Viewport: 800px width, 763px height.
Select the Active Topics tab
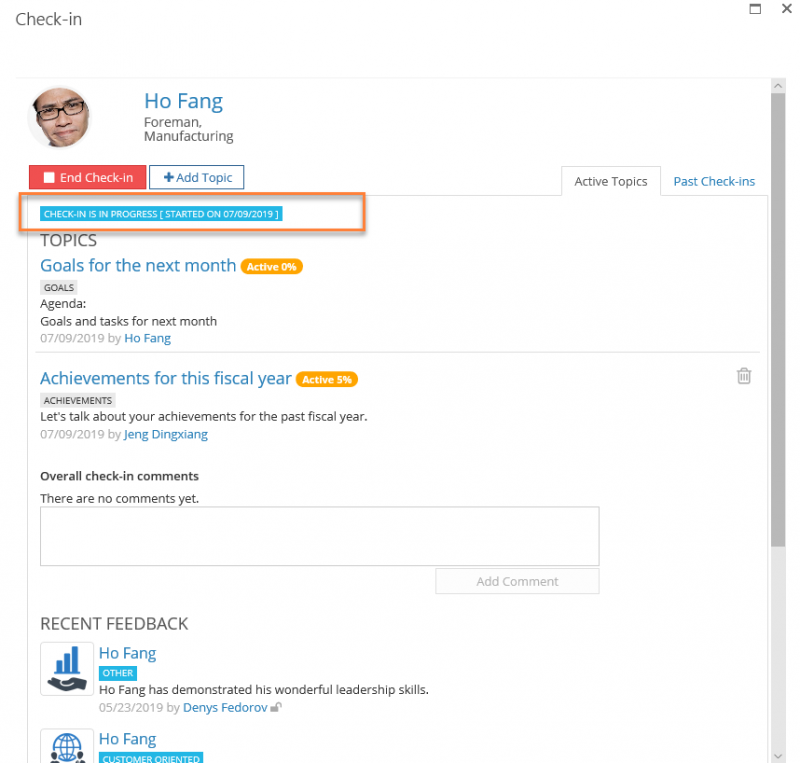pos(610,181)
